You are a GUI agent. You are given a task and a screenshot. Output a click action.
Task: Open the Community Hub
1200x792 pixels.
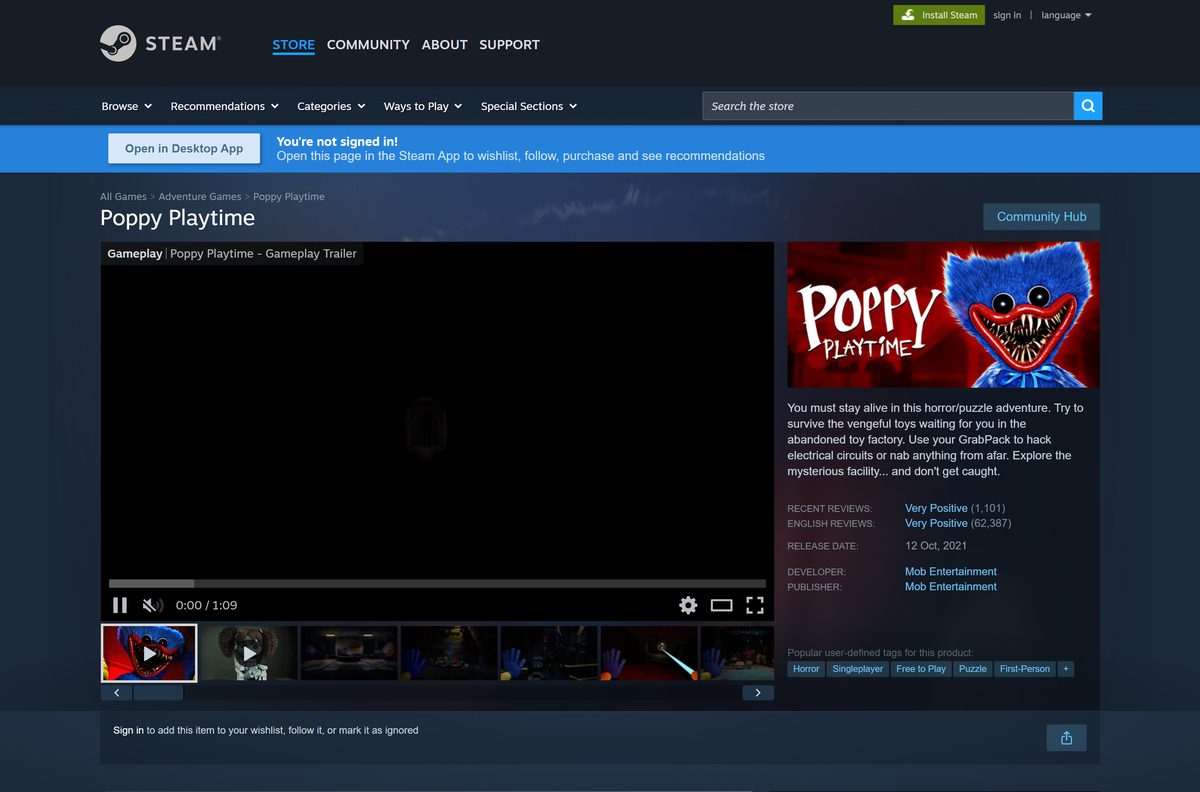coord(1041,217)
